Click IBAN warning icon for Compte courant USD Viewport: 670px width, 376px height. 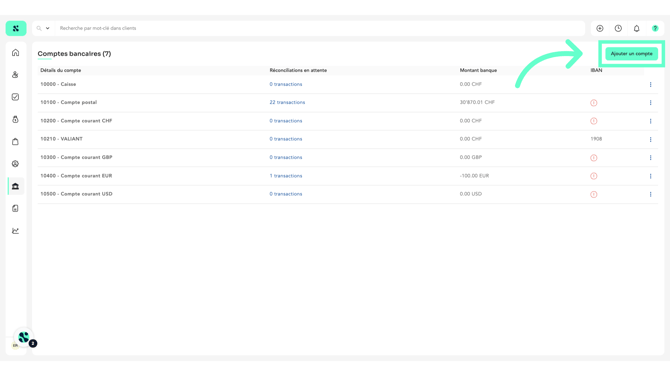tap(594, 194)
